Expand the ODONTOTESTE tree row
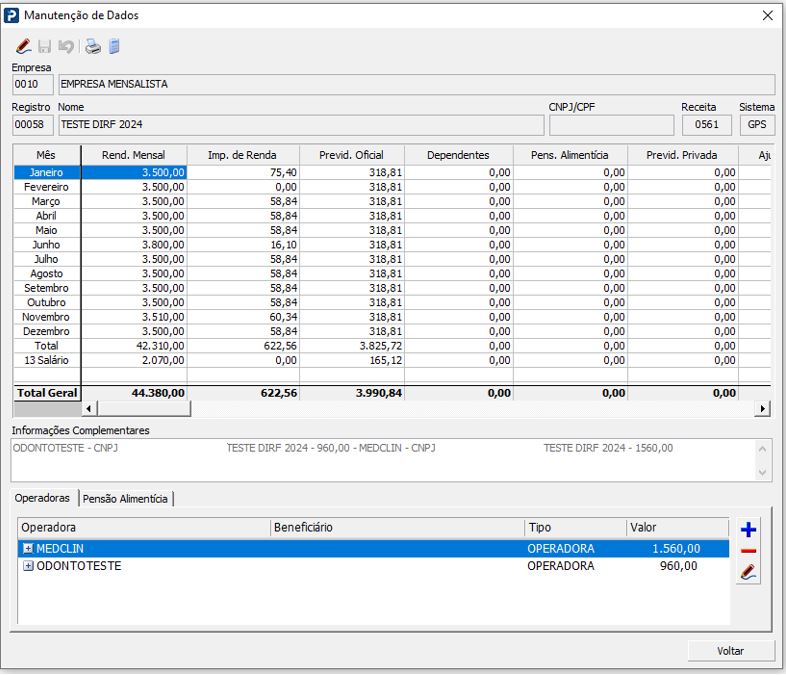The image size is (786, 675). click(x=28, y=566)
